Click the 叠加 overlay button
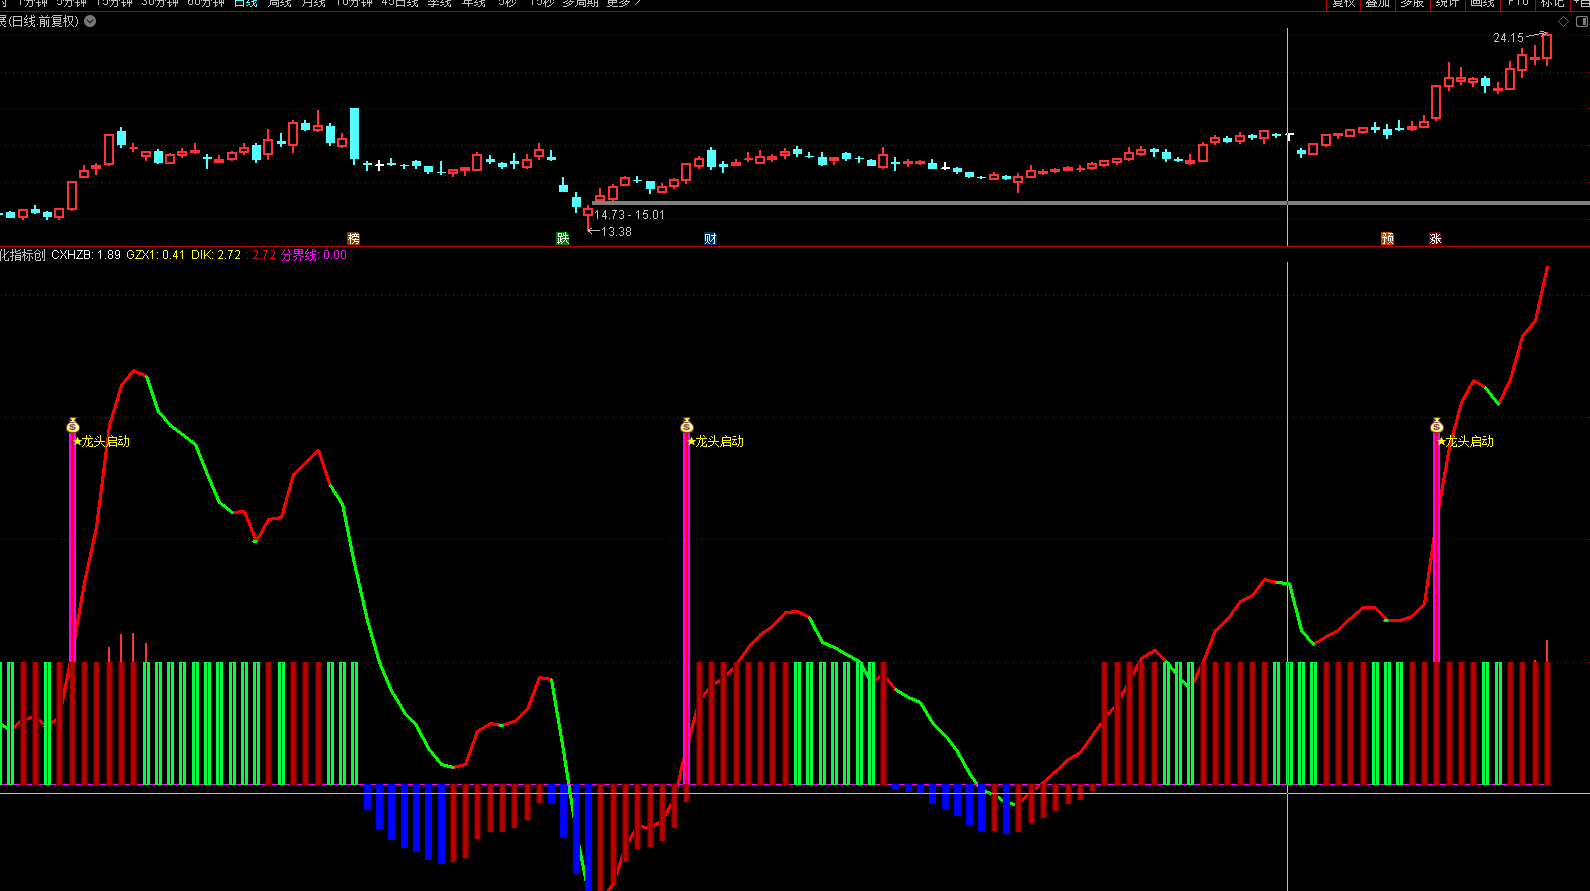 1377,4
